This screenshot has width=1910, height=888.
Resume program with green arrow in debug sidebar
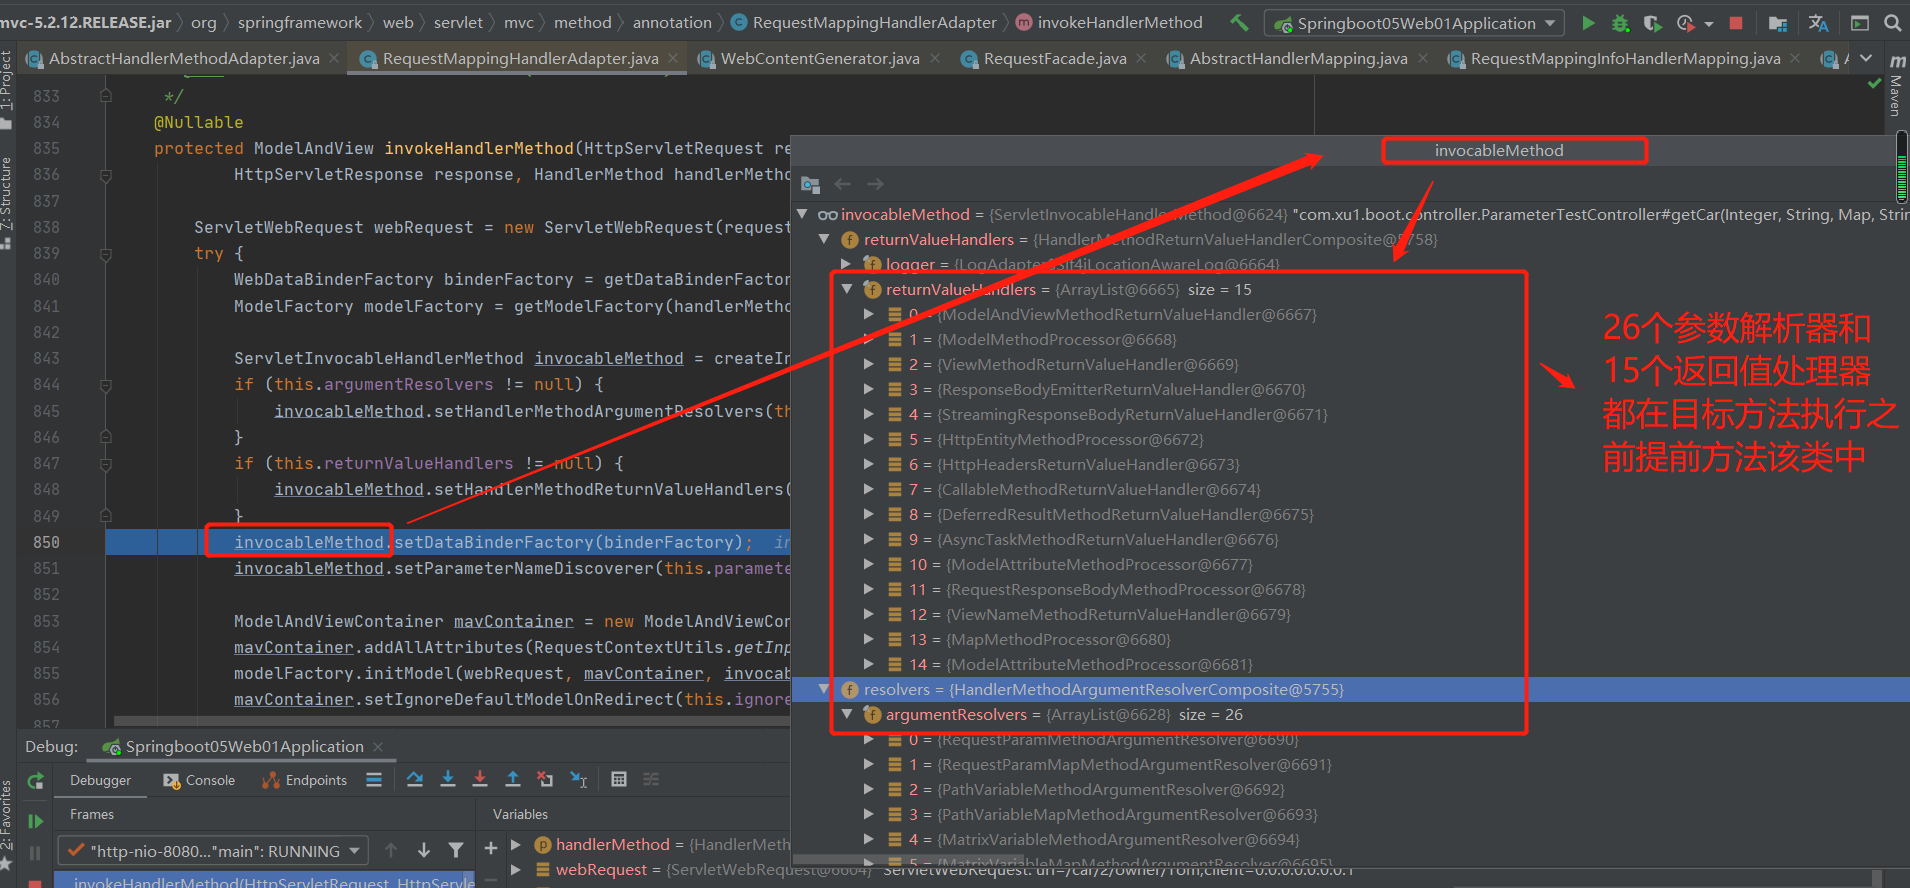pyautogui.click(x=35, y=821)
